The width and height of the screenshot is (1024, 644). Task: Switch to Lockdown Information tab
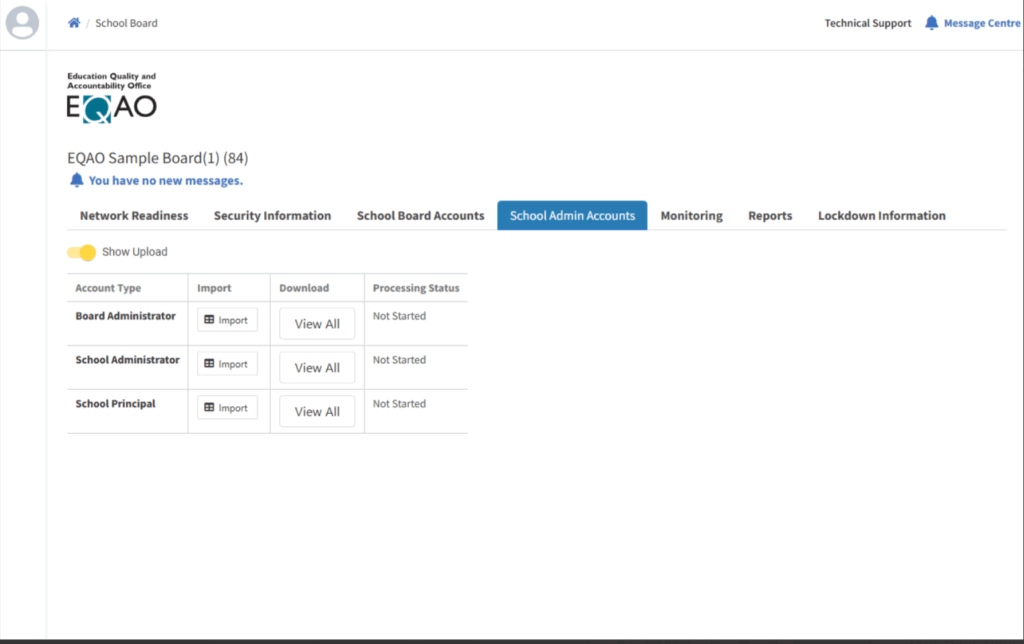click(x=881, y=216)
